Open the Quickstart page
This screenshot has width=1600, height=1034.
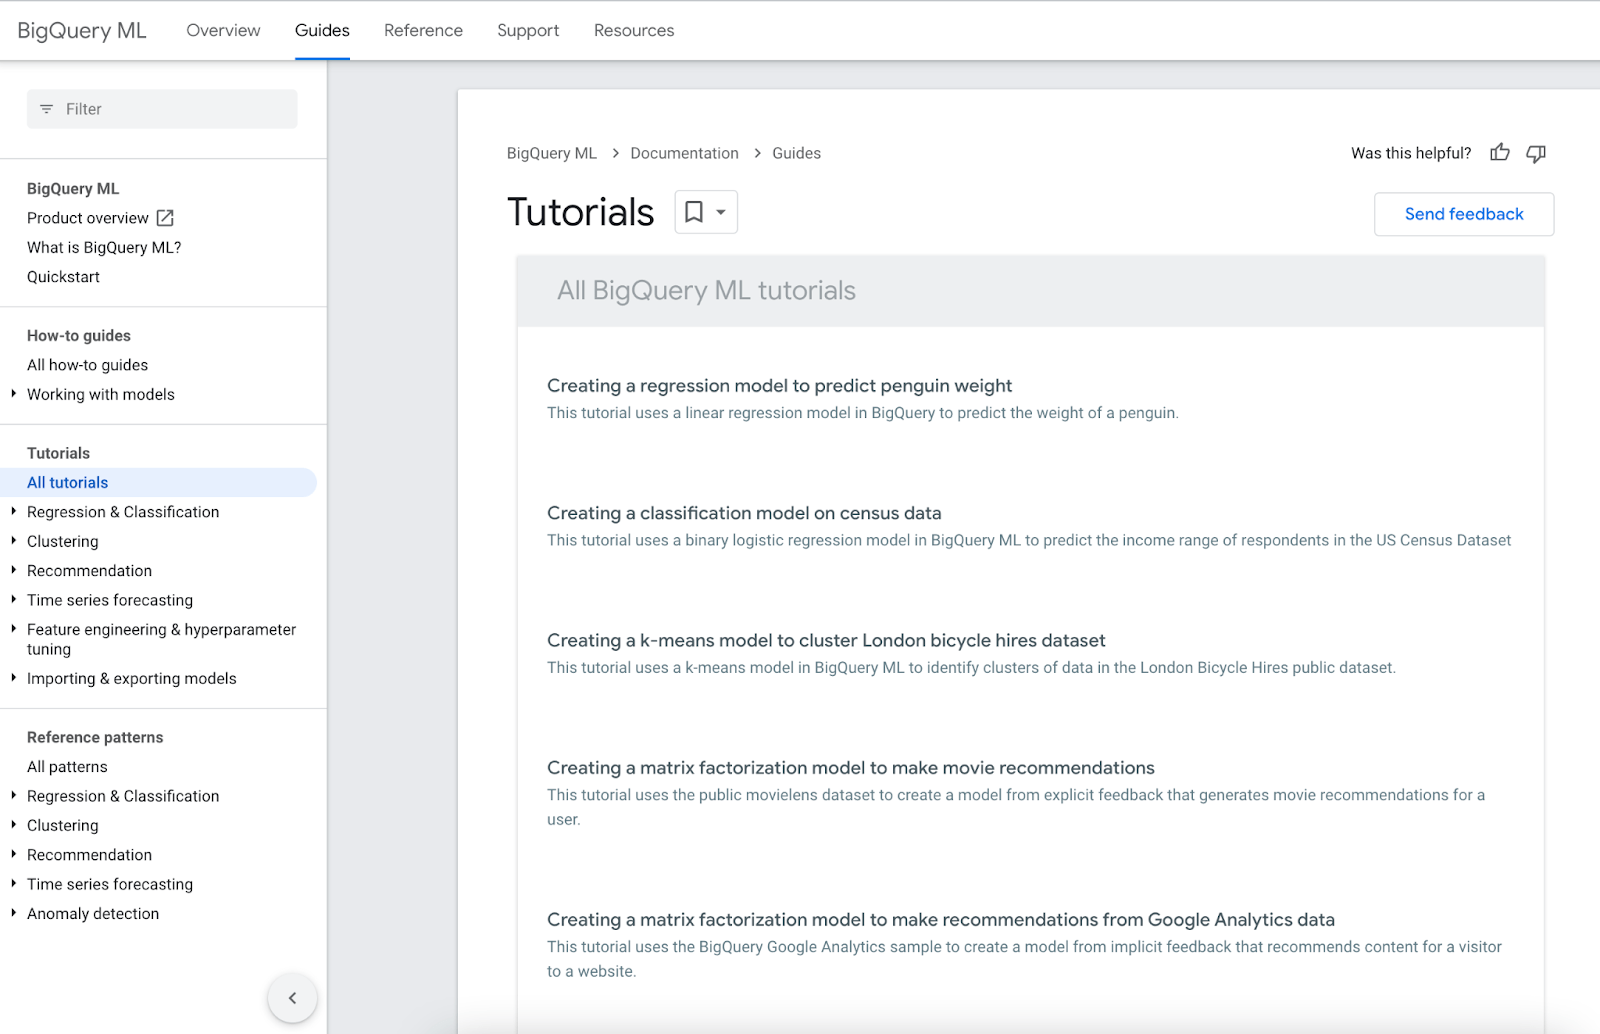[63, 277]
